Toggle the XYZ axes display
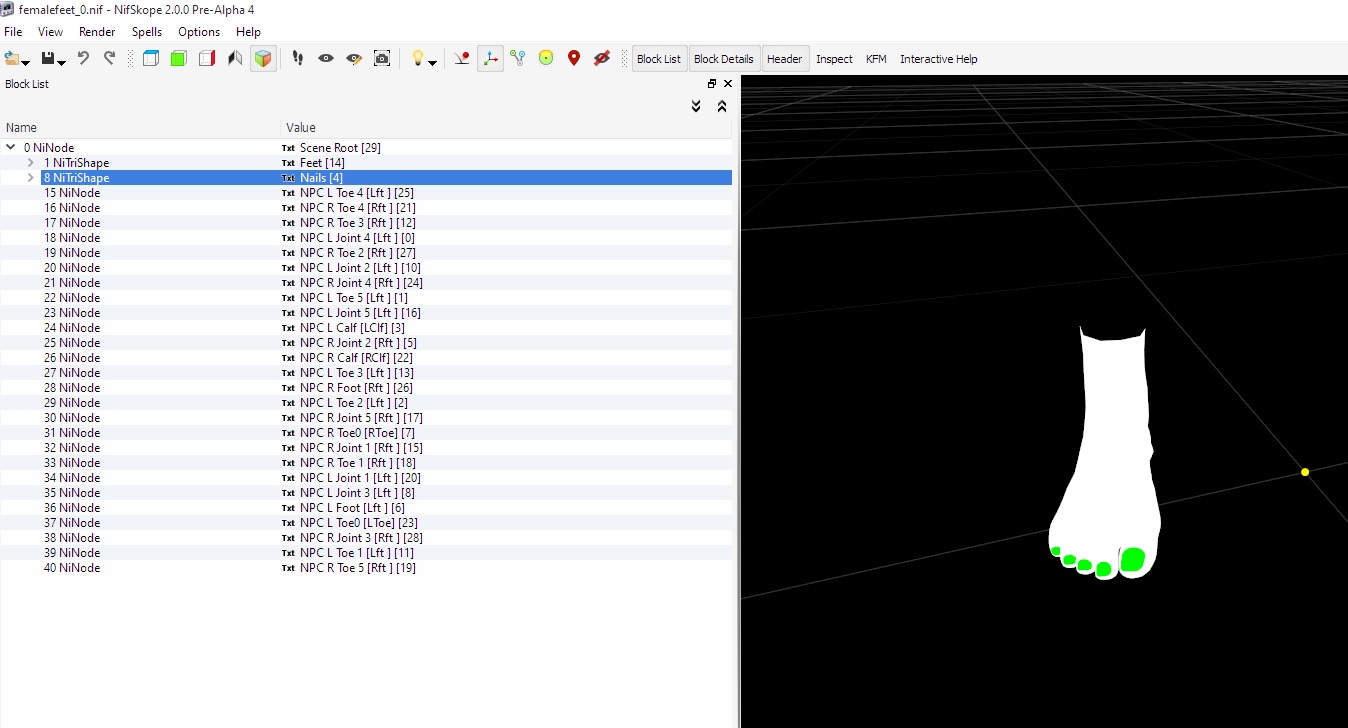The image size is (1348, 728). coord(490,59)
